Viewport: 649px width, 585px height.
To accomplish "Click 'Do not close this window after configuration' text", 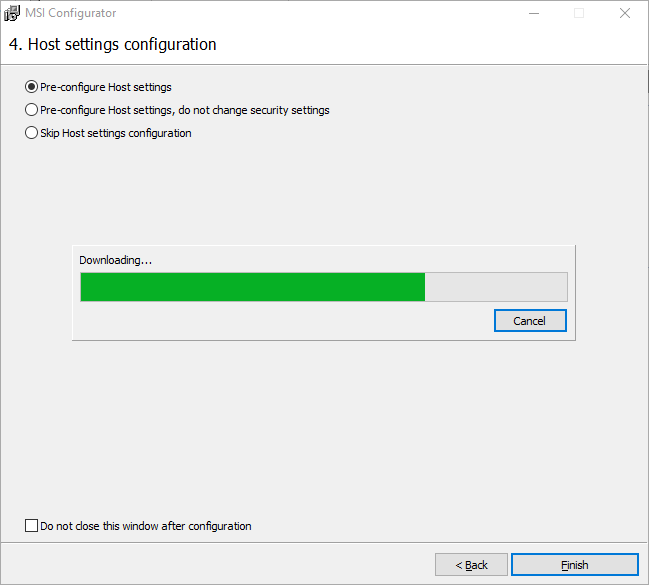I will [x=146, y=526].
